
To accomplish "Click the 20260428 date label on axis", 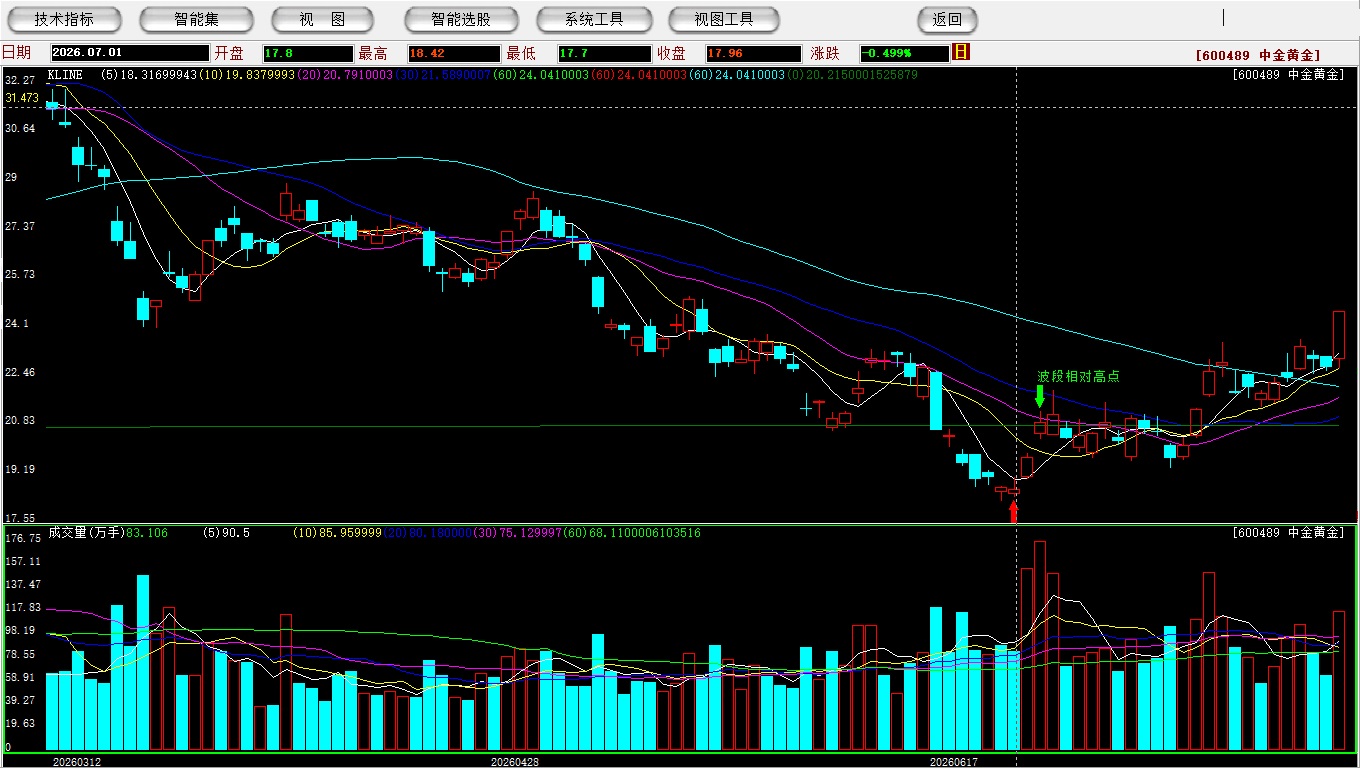I will click(x=515, y=761).
